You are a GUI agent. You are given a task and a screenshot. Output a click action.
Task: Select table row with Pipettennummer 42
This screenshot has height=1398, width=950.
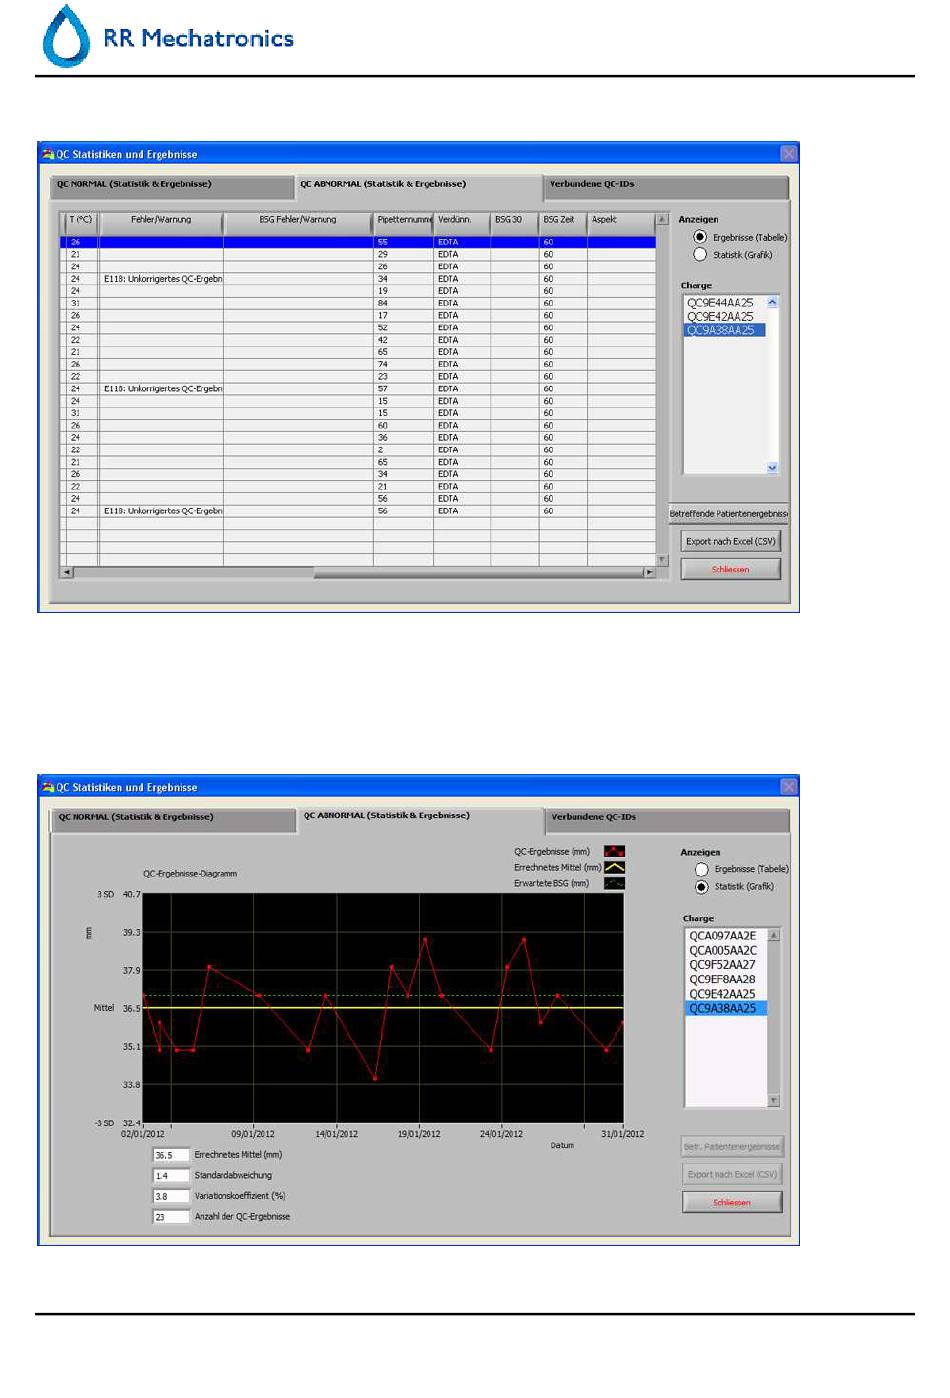(x=359, y=341)
